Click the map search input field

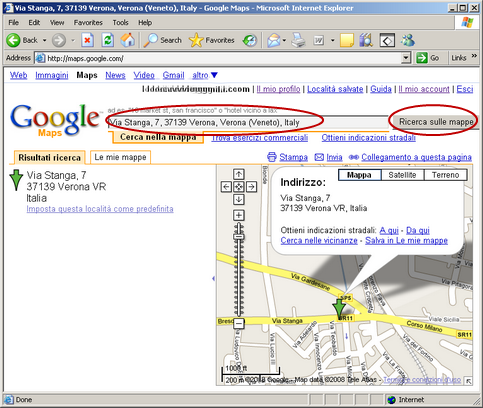[248, 122]
